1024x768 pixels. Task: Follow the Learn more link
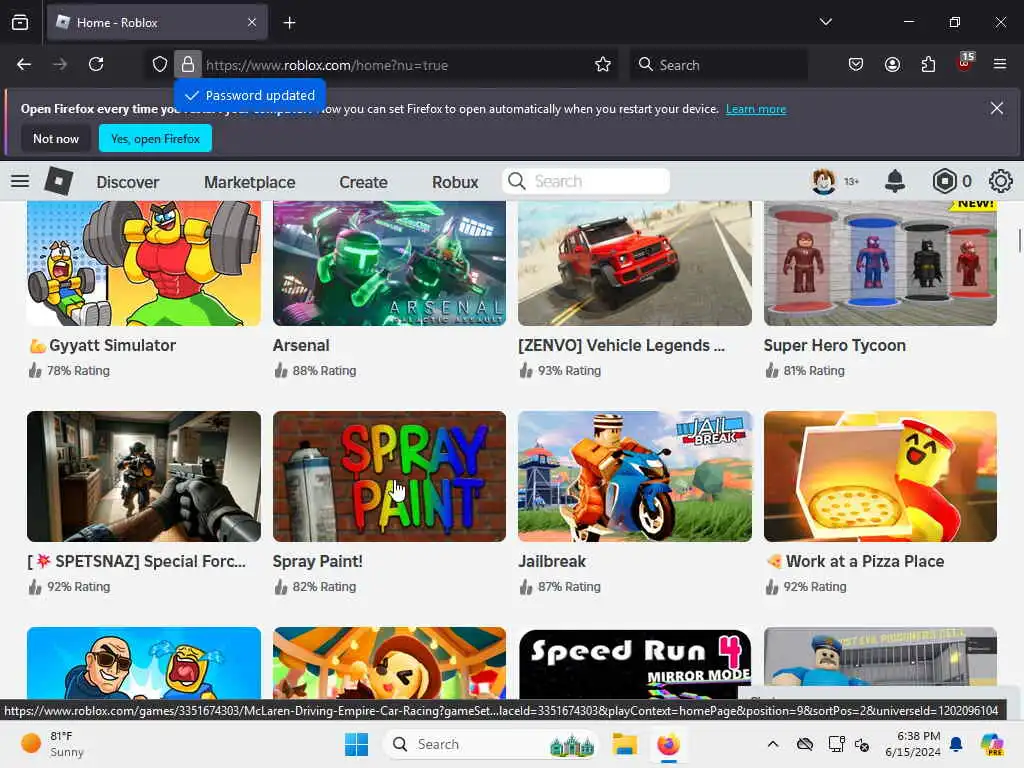point(756,109)
